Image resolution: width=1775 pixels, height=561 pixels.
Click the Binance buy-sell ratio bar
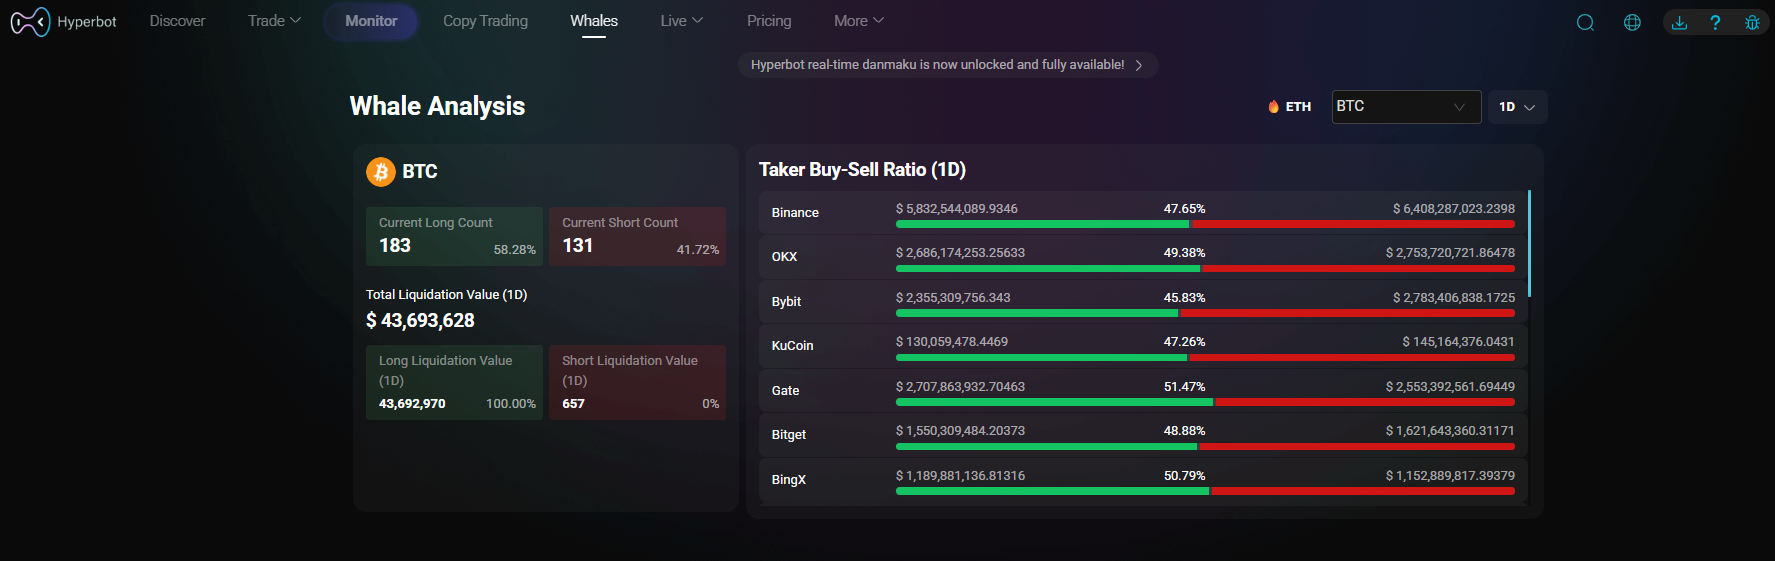point(1204,224)
